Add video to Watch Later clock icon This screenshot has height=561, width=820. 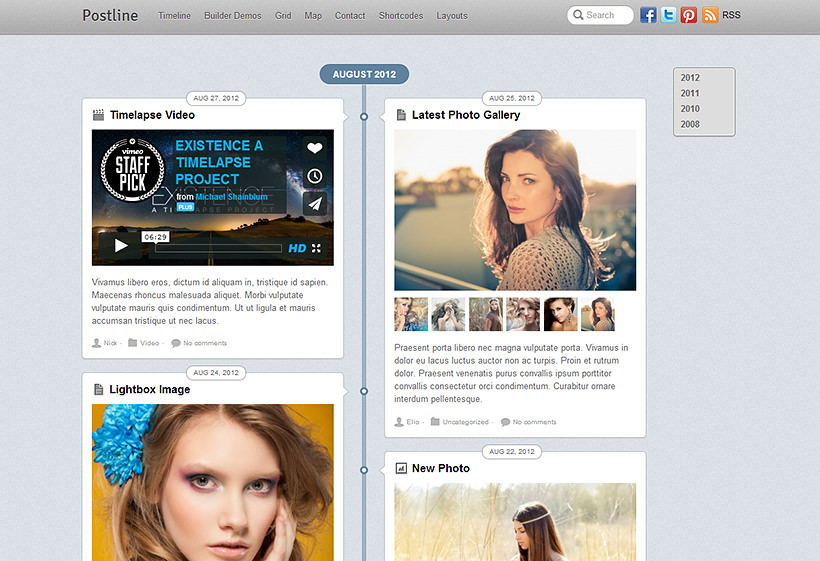[315, 176]
